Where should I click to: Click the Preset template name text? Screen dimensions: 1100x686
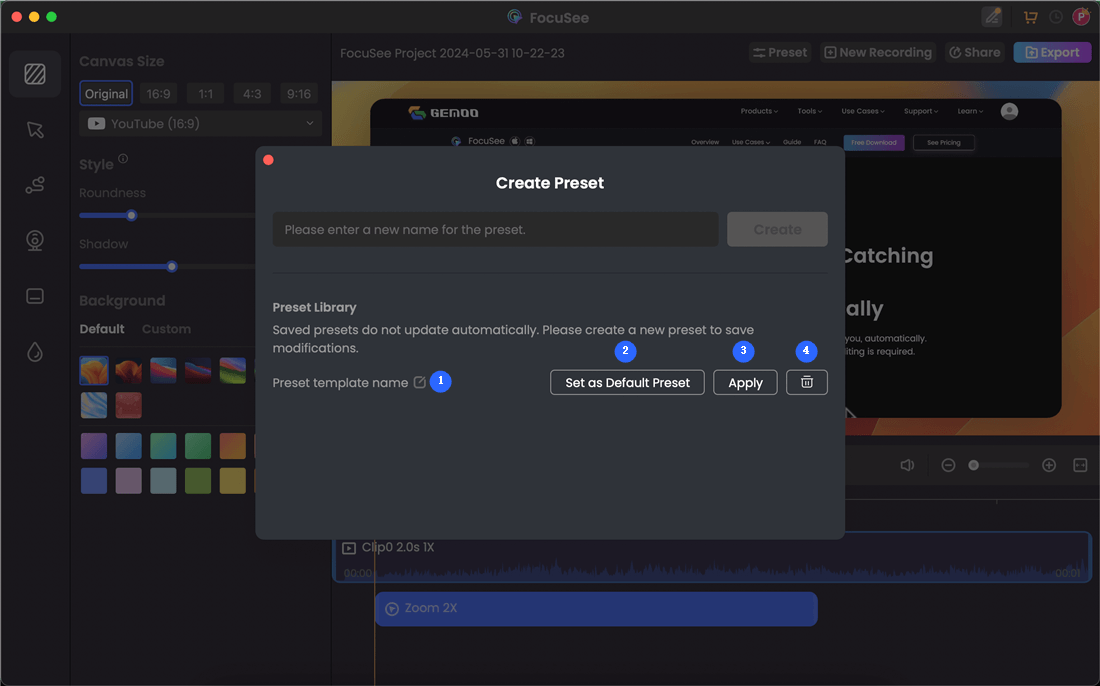[340, 382]
